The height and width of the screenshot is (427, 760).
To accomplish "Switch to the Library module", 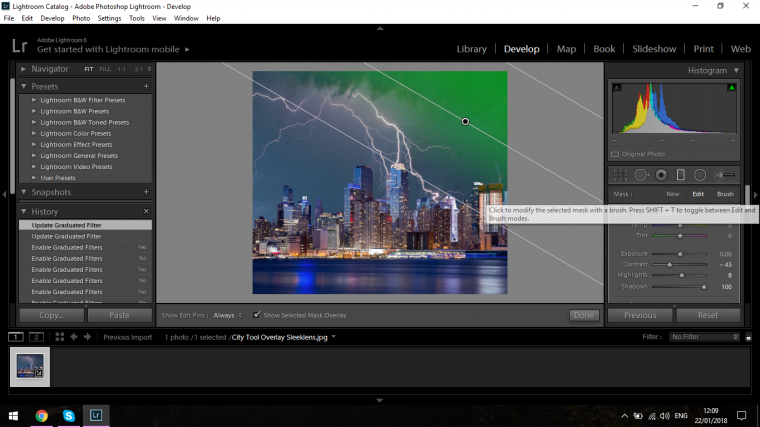I will coord(472,49).
